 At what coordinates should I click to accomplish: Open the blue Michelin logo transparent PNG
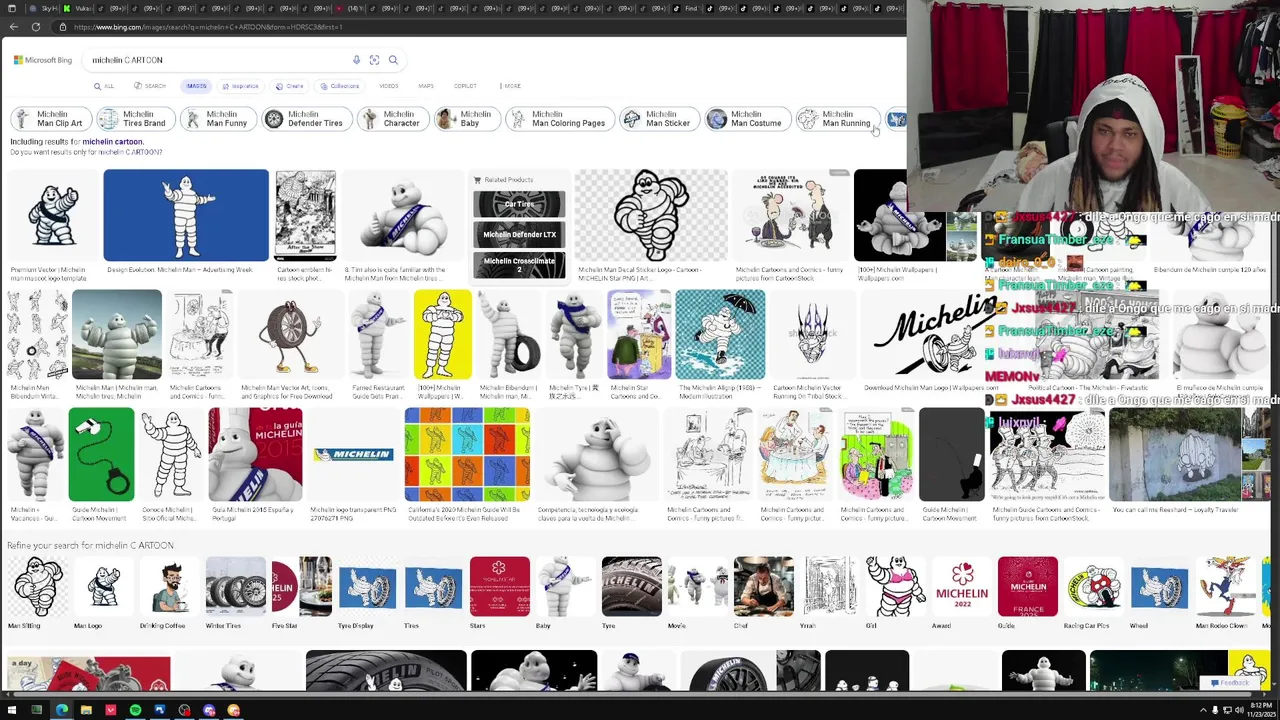point(352,454)
